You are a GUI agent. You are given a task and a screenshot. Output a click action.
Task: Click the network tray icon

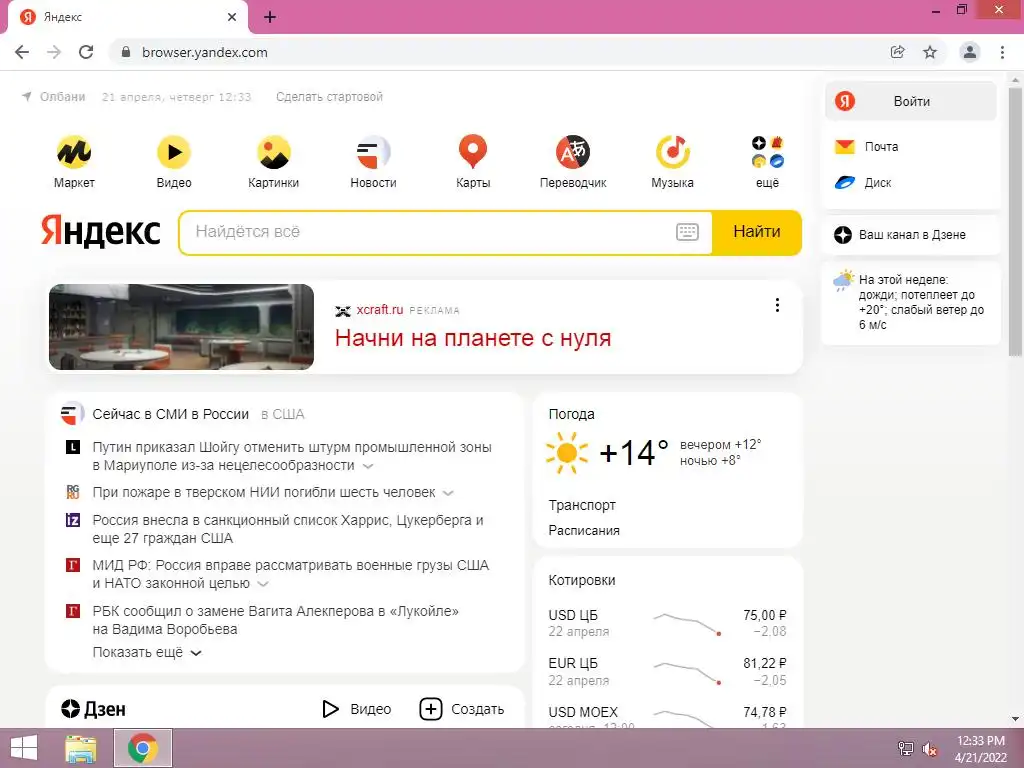coord(906,749)
